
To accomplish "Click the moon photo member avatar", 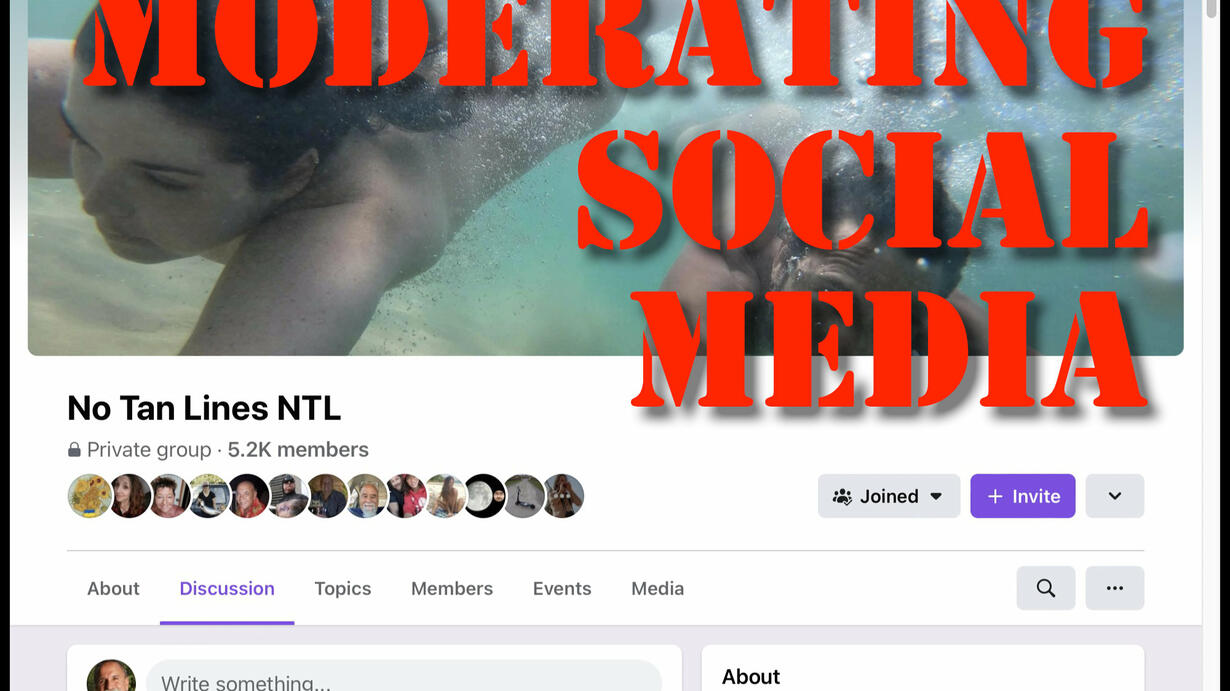I will tap(484, 496).
